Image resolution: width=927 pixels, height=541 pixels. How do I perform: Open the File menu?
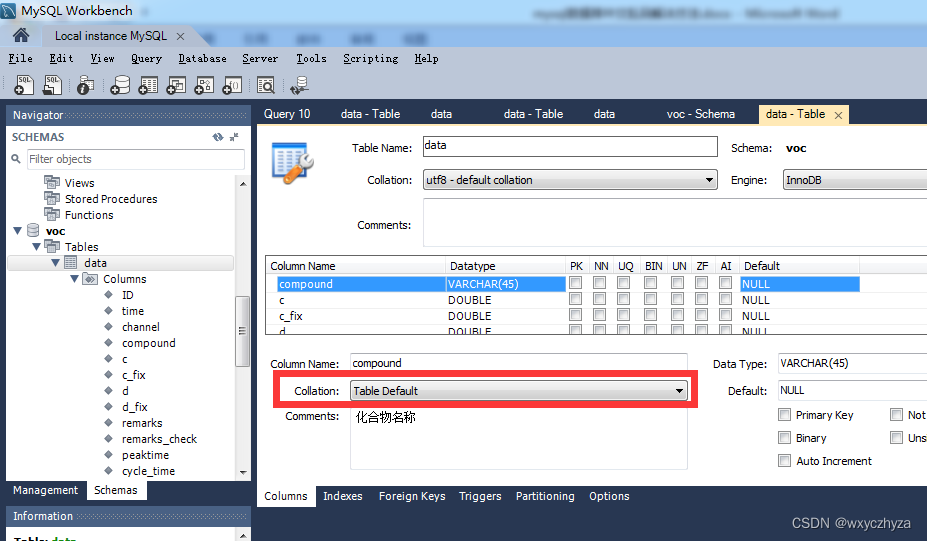tap(21, 59)
